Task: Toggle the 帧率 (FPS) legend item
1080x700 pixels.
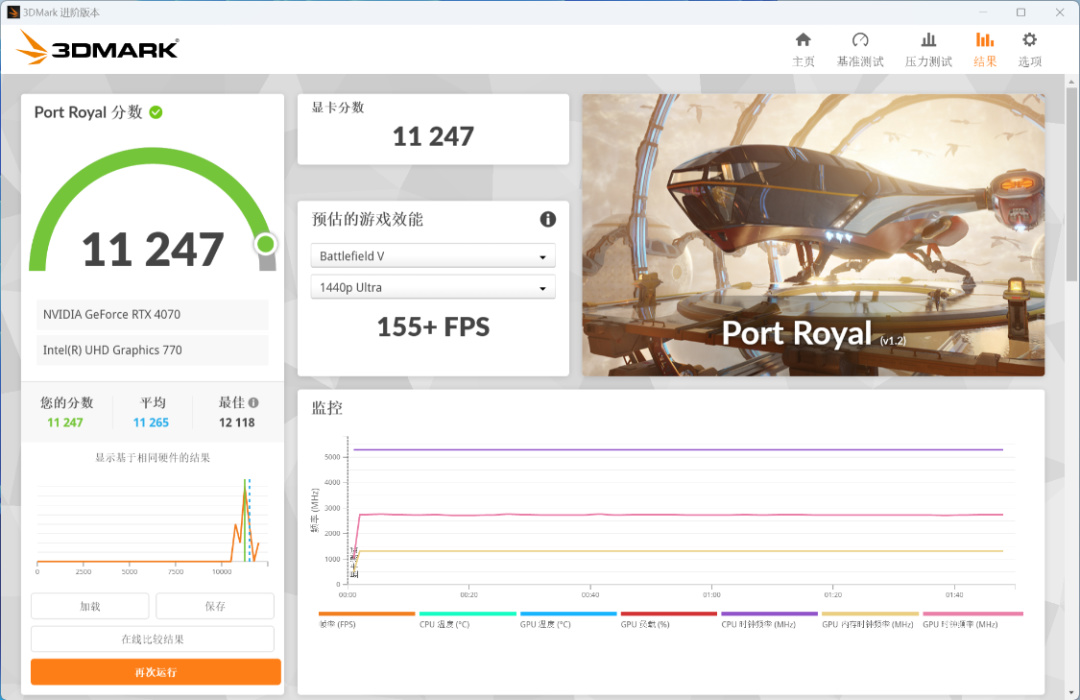Action: (366, 619)
